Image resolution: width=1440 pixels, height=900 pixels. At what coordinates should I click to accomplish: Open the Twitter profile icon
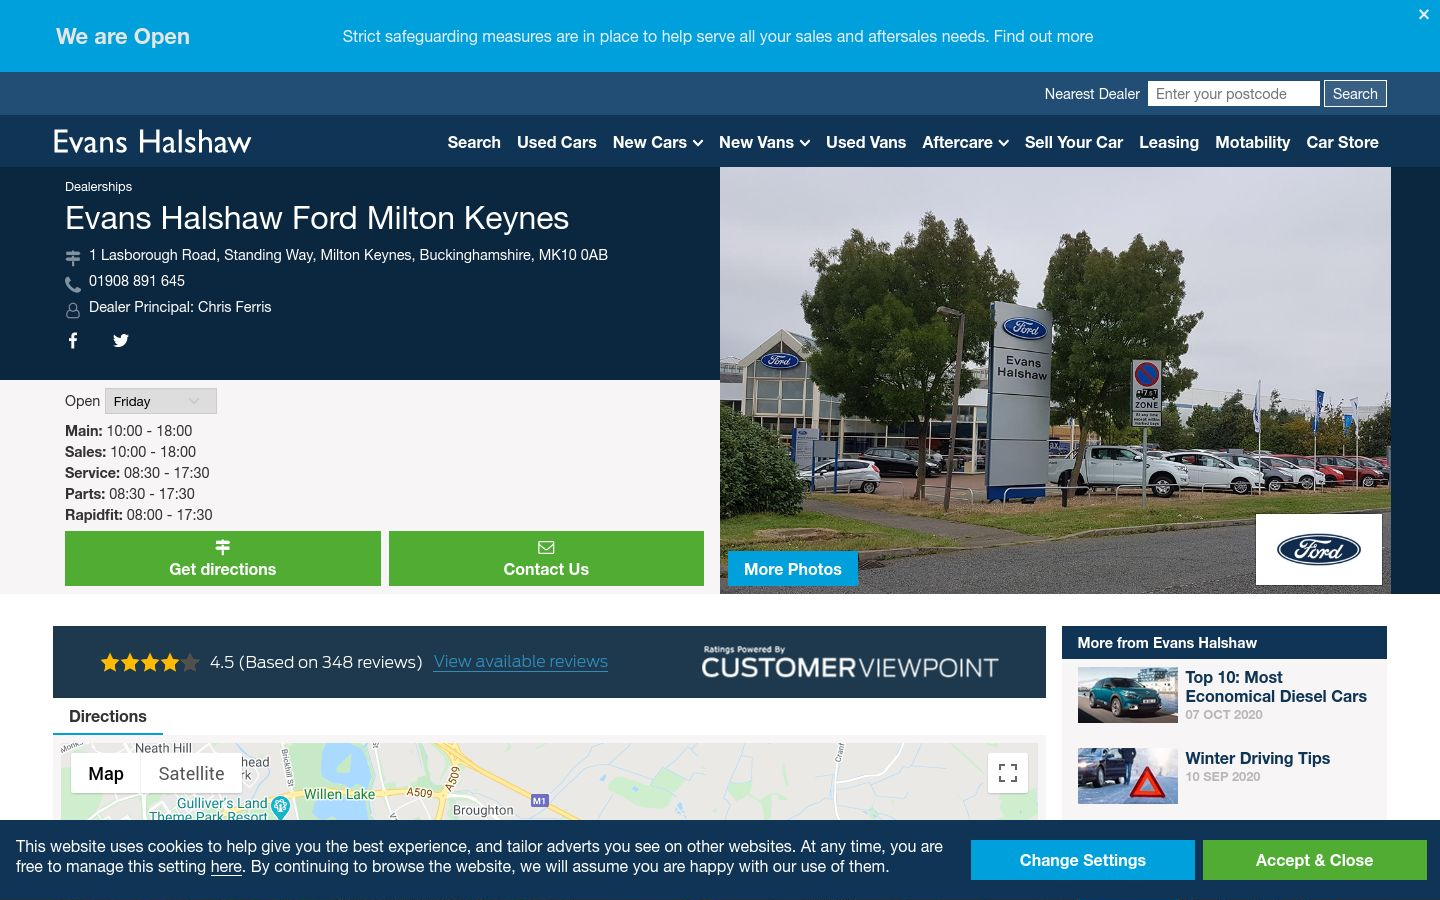coord(121,341)
